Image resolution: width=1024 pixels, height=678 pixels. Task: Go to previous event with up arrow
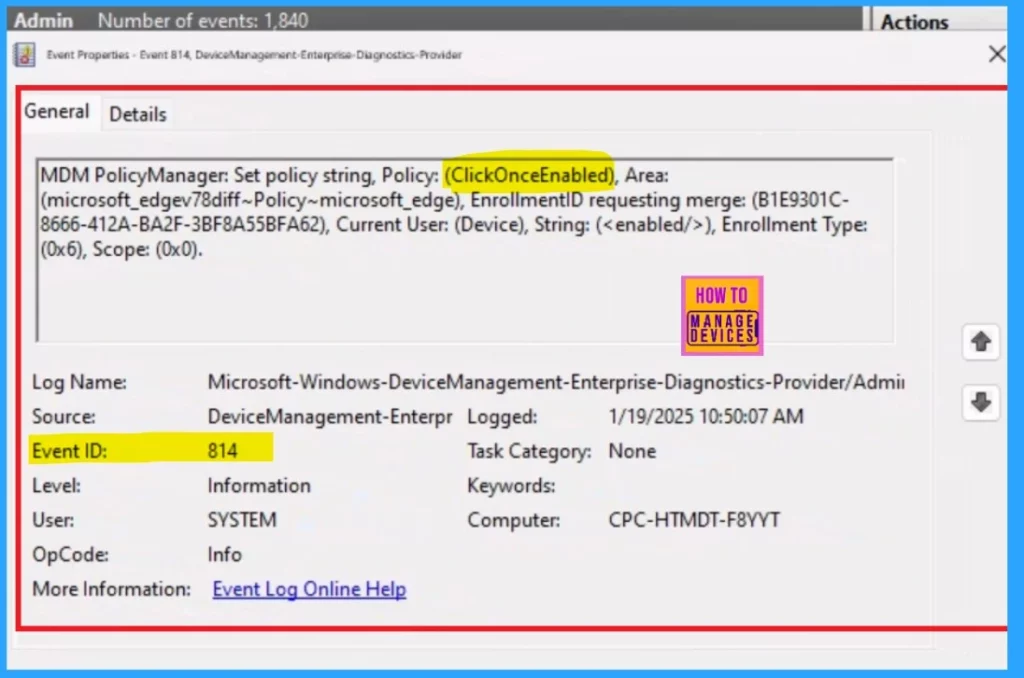[980, 341]
